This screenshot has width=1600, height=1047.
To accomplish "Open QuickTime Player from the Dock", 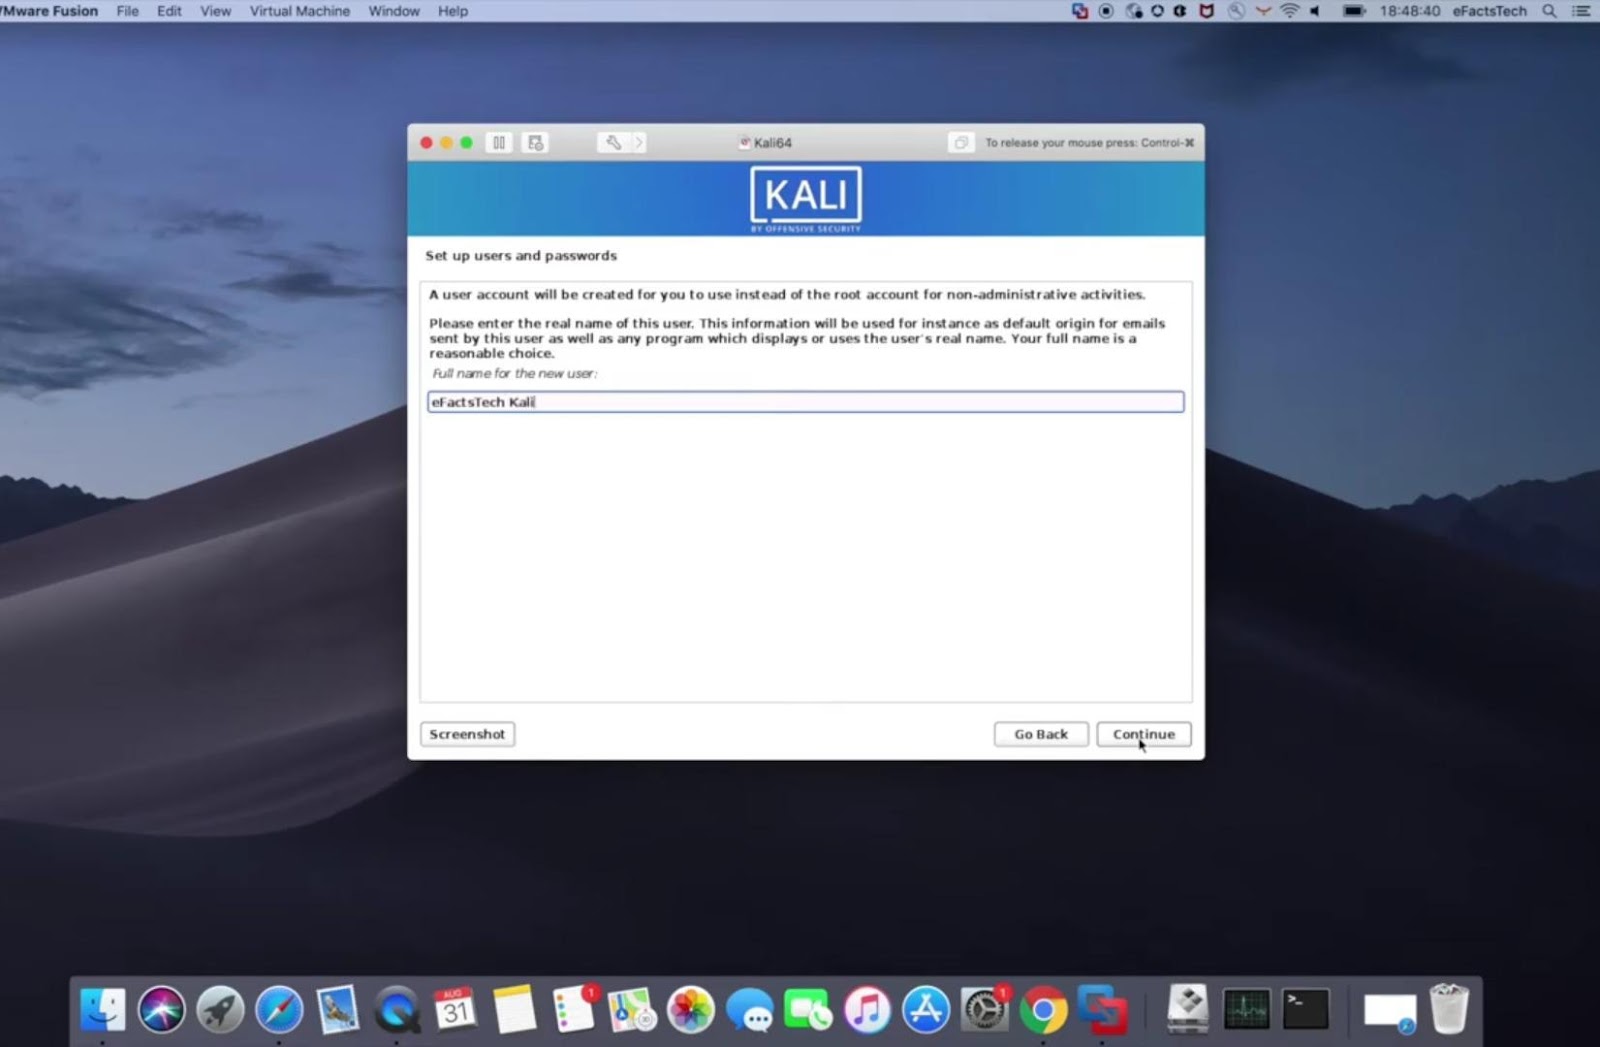I will [397, 1009].
